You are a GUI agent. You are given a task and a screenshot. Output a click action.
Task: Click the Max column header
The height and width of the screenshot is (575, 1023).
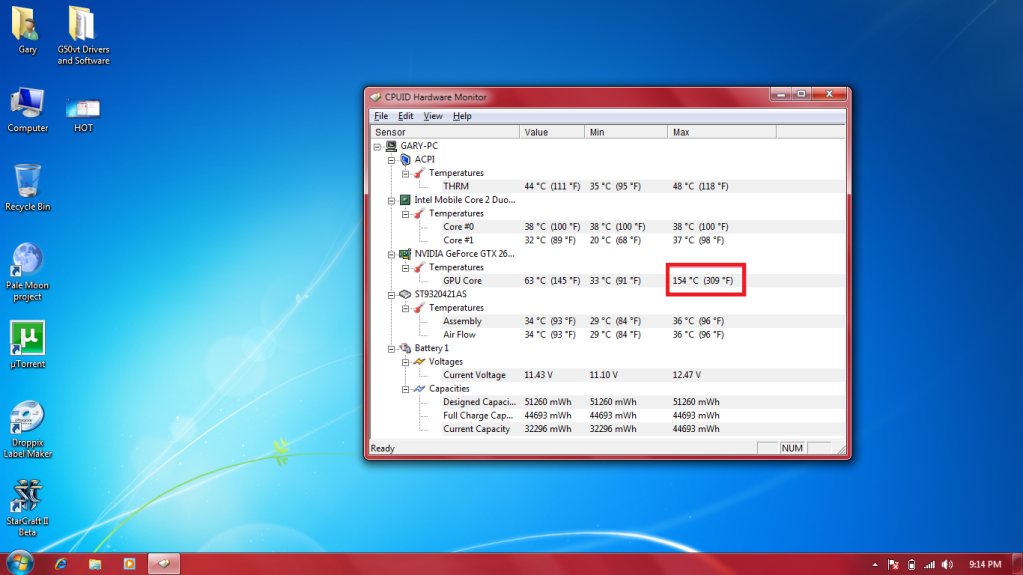pos(722,132)
